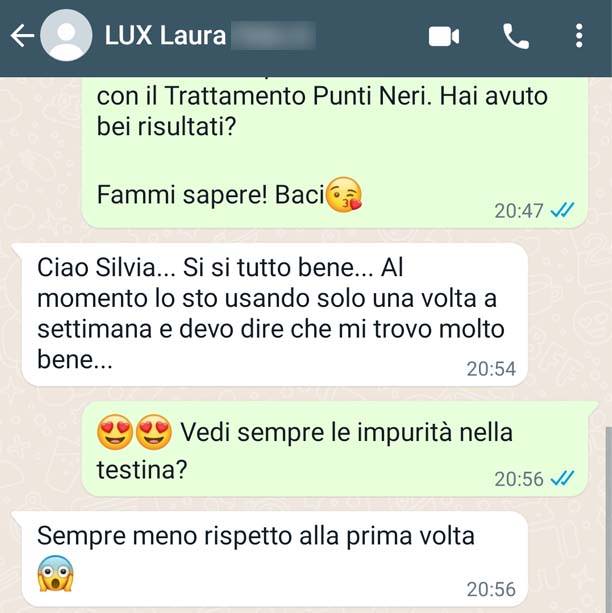
Task: Click the chat scrollbar on the right edge
Action: [x=609, y=518]
